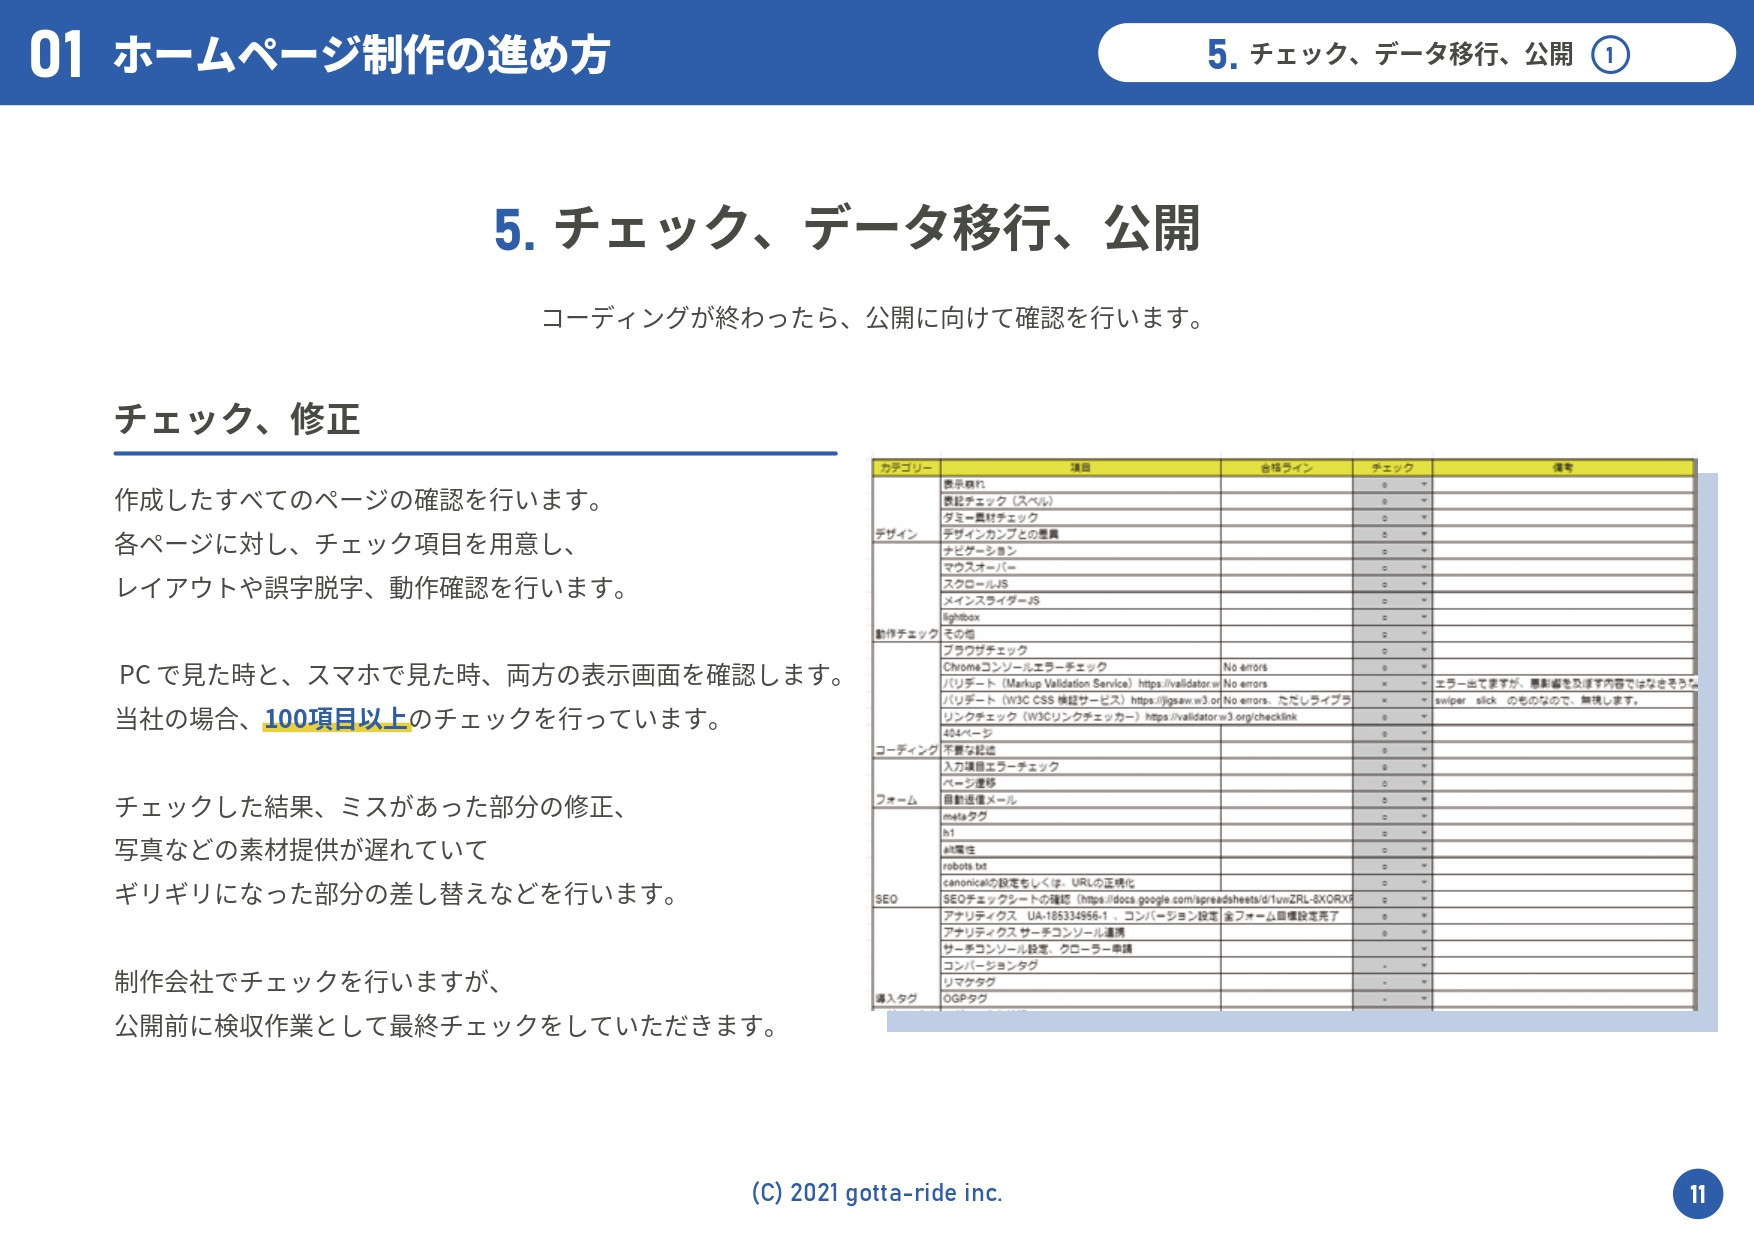
Task: Click the ホームページ制作の進め方 title
Action: (x=361, y=55)
